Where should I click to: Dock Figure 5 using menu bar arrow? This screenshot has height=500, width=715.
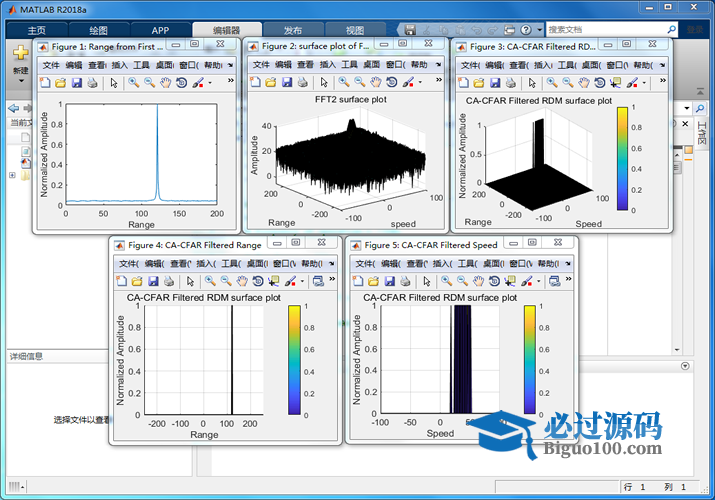(x=568, y=263)
